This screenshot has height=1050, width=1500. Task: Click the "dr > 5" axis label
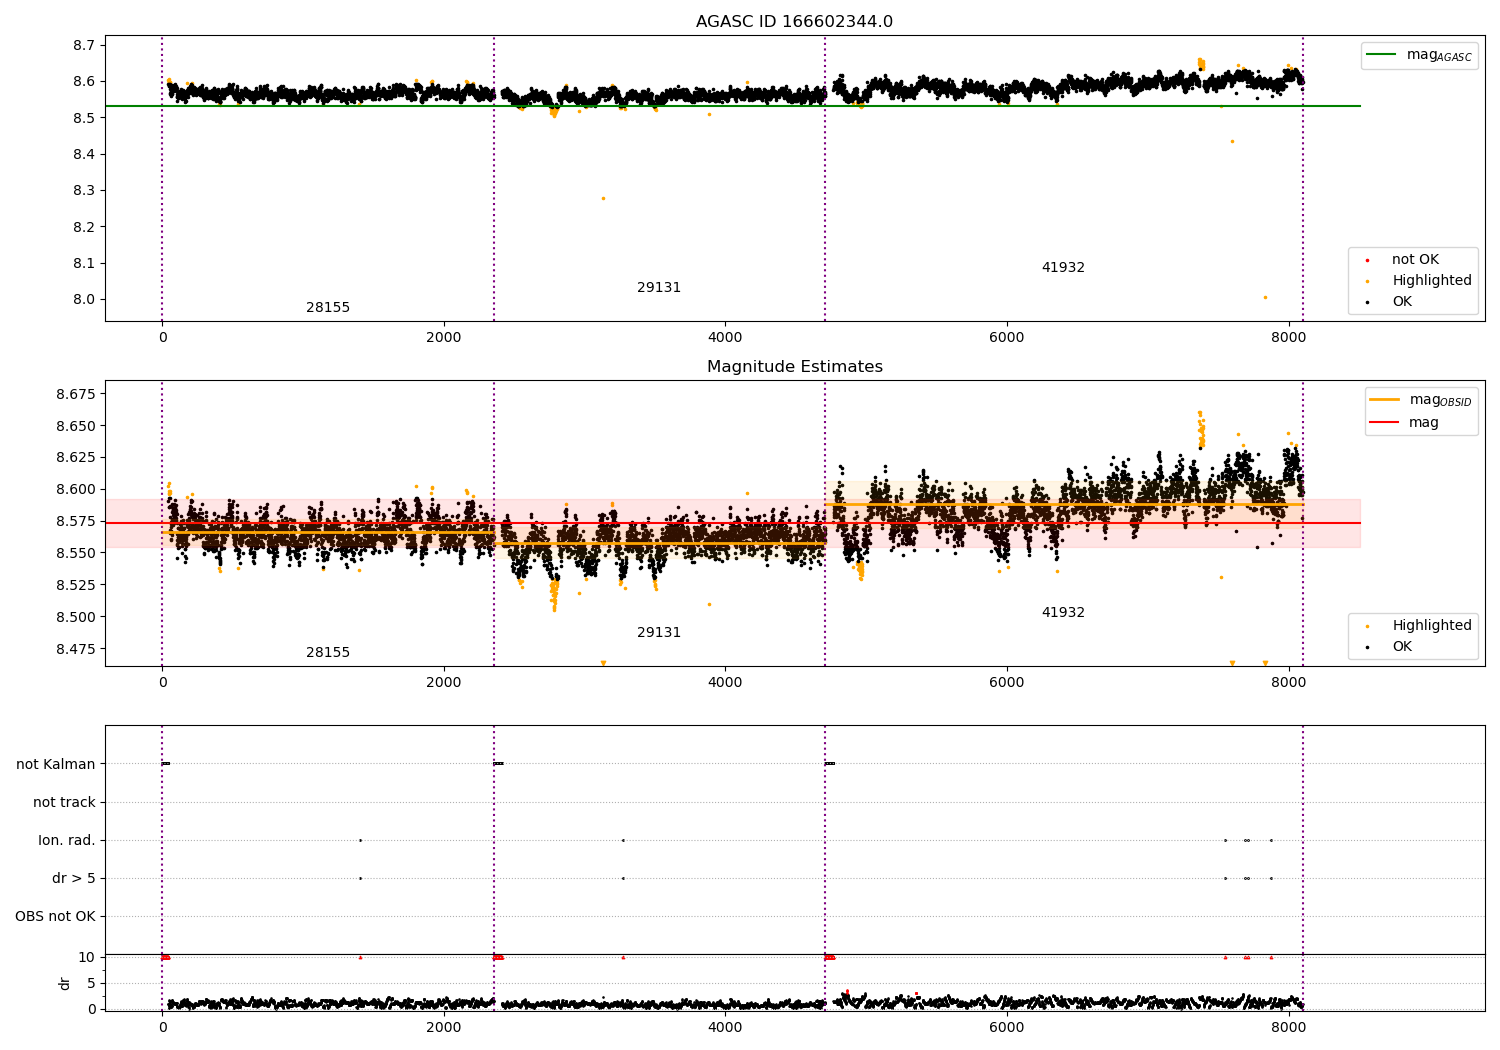pos(74,878)
